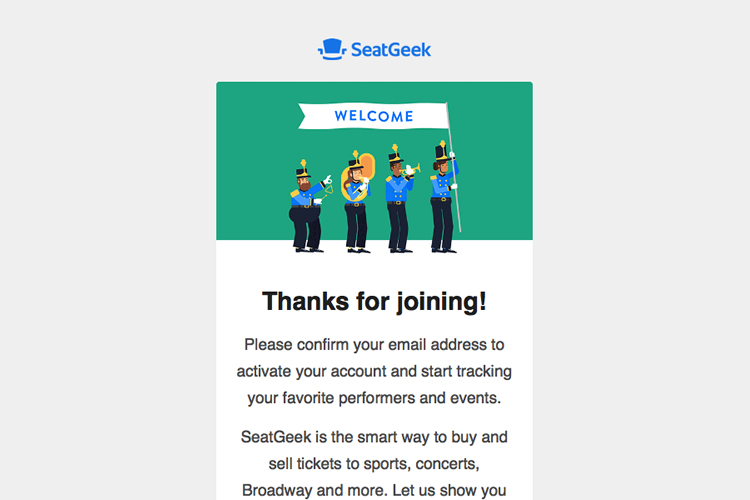This screenshot has height=500, width=750.
Task: Click the SeatGeek wordmark text
Action: pyautogui.click(x=391, y=49)
